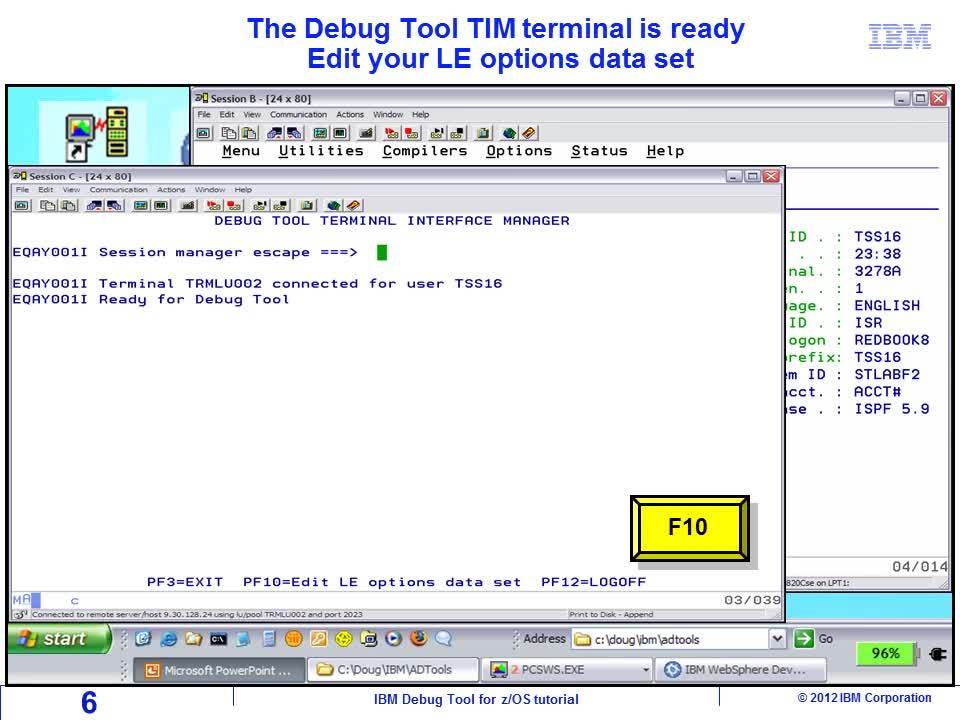Open Keyboard map icon in Session C toolbar
Viewport: 960px width, 720px height.
click(x=187, y=206)
